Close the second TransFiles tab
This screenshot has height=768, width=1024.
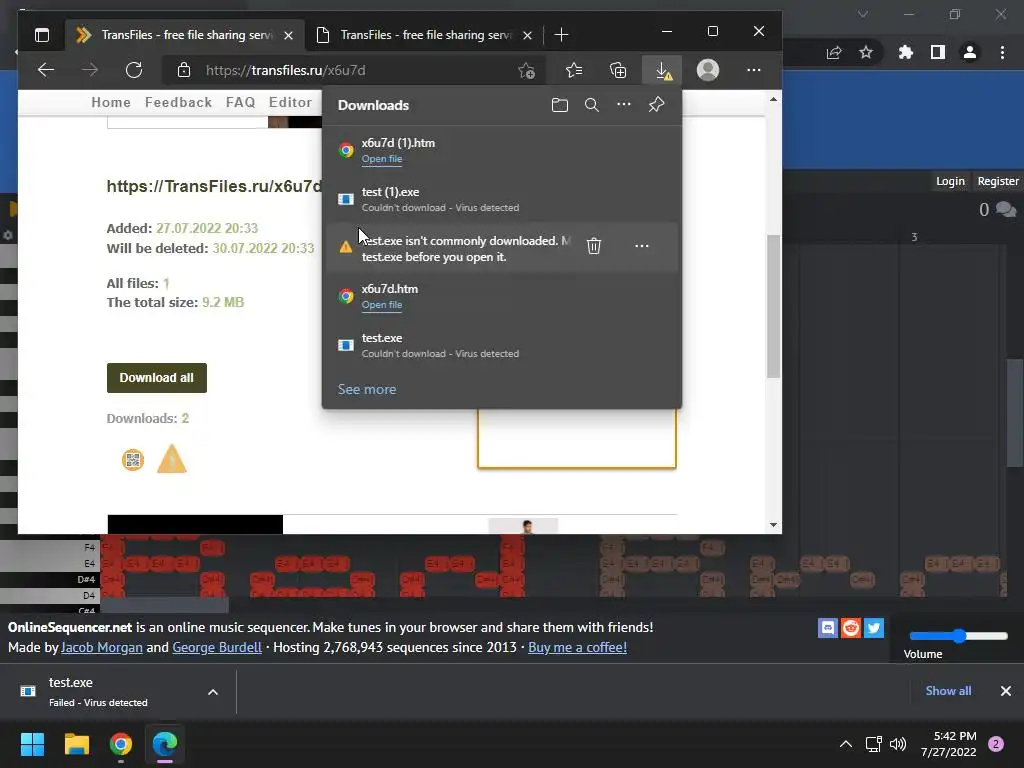click(528, 35)
